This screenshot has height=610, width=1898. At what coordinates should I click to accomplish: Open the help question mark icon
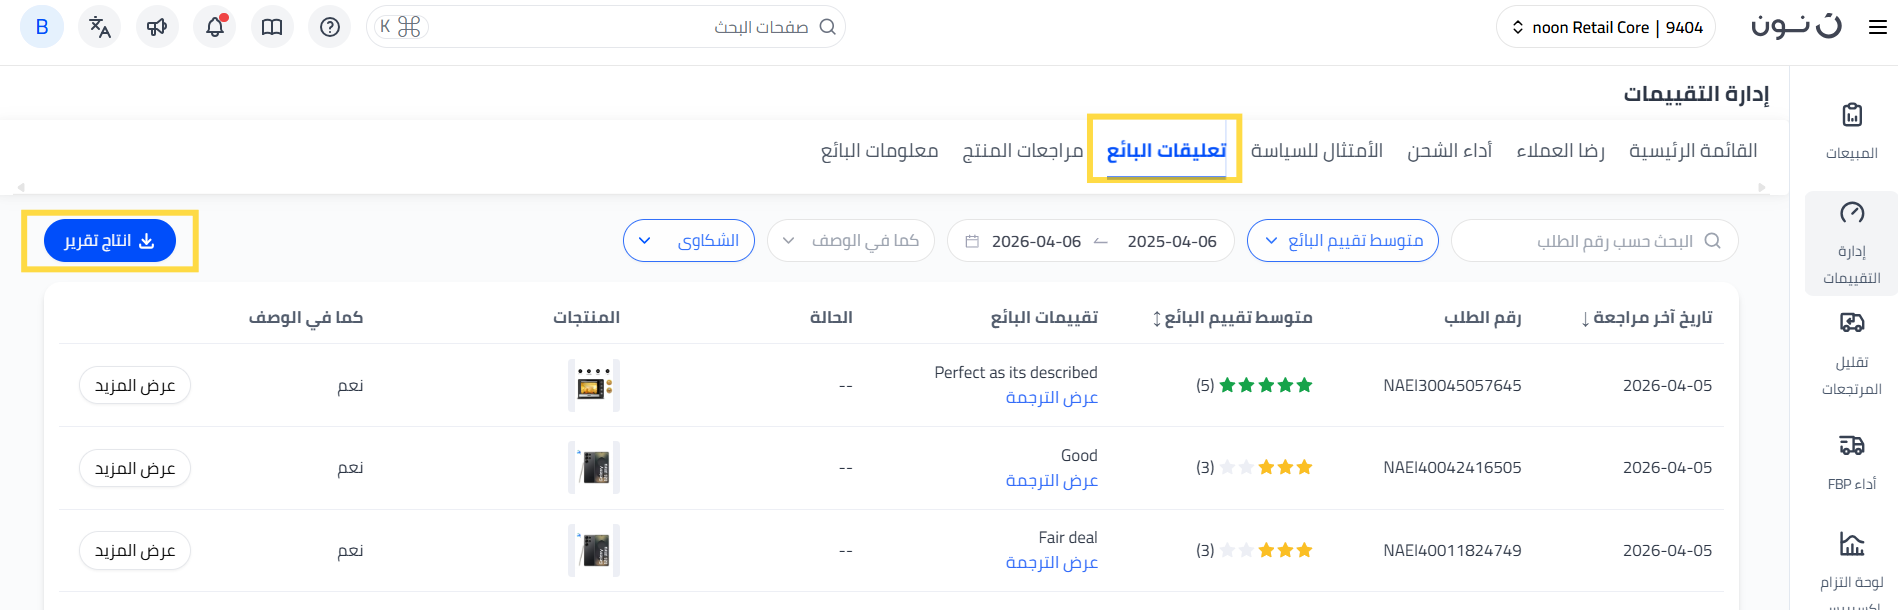point(330,27)
